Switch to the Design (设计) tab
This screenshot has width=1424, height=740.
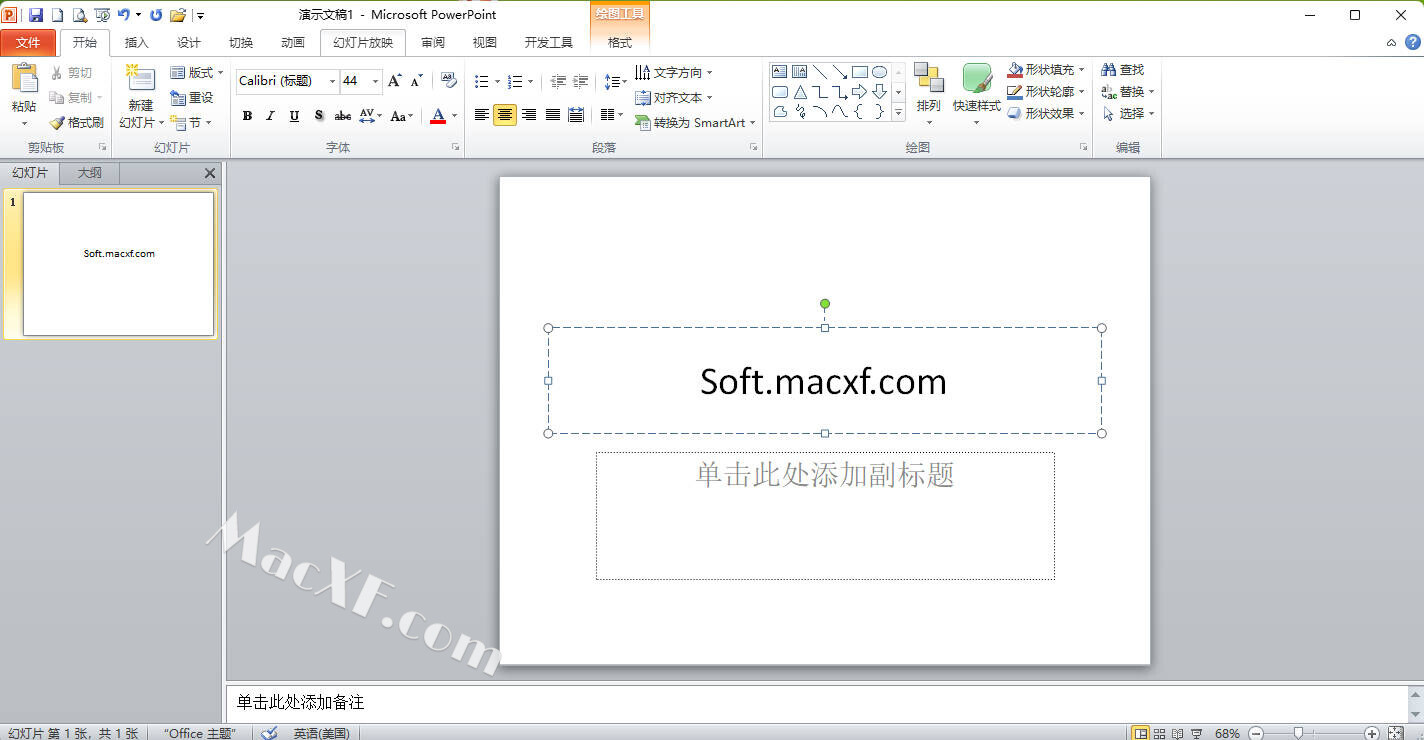point(188,42)
